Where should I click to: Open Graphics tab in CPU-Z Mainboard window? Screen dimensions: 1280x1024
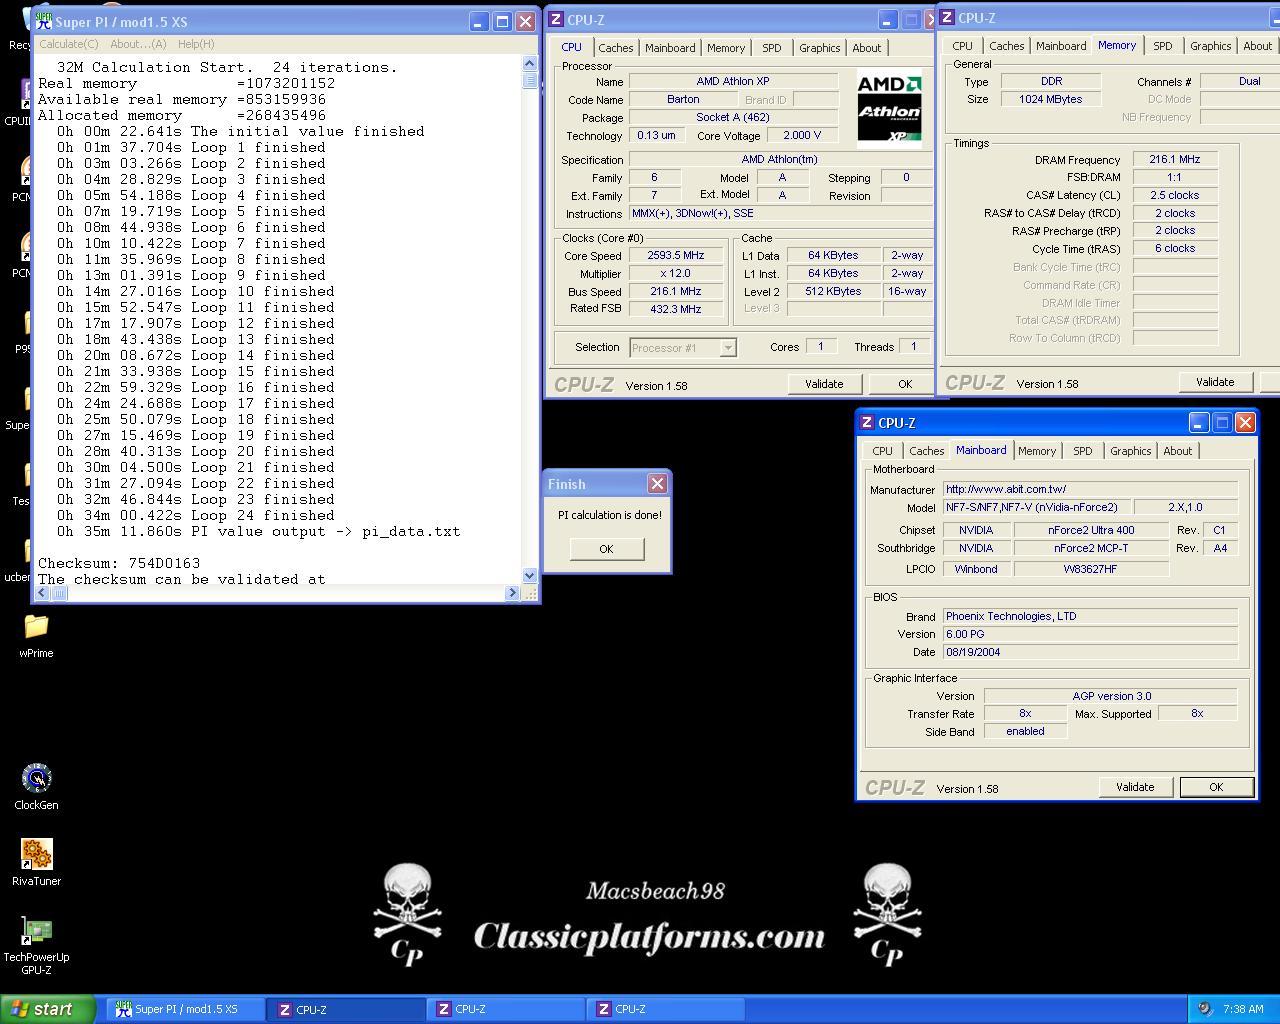click(1130, 451)
